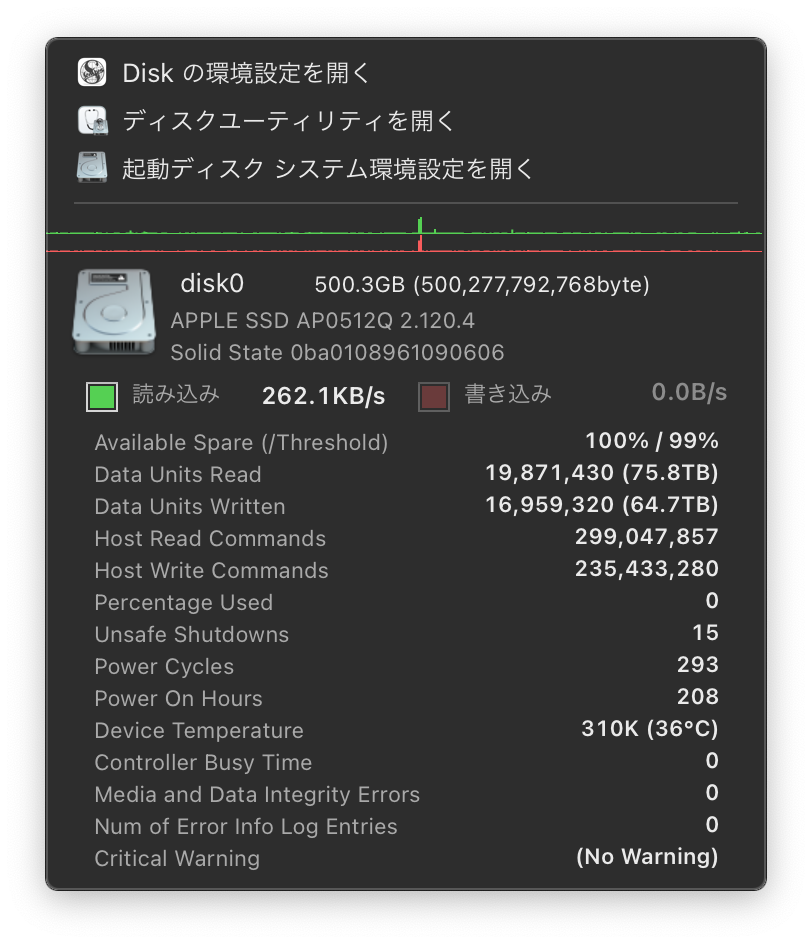This screenshot has width=812, height=944.
Task: Click the 500.3GB capacity text
Action: pyautogui.click(x=482, y=284)
